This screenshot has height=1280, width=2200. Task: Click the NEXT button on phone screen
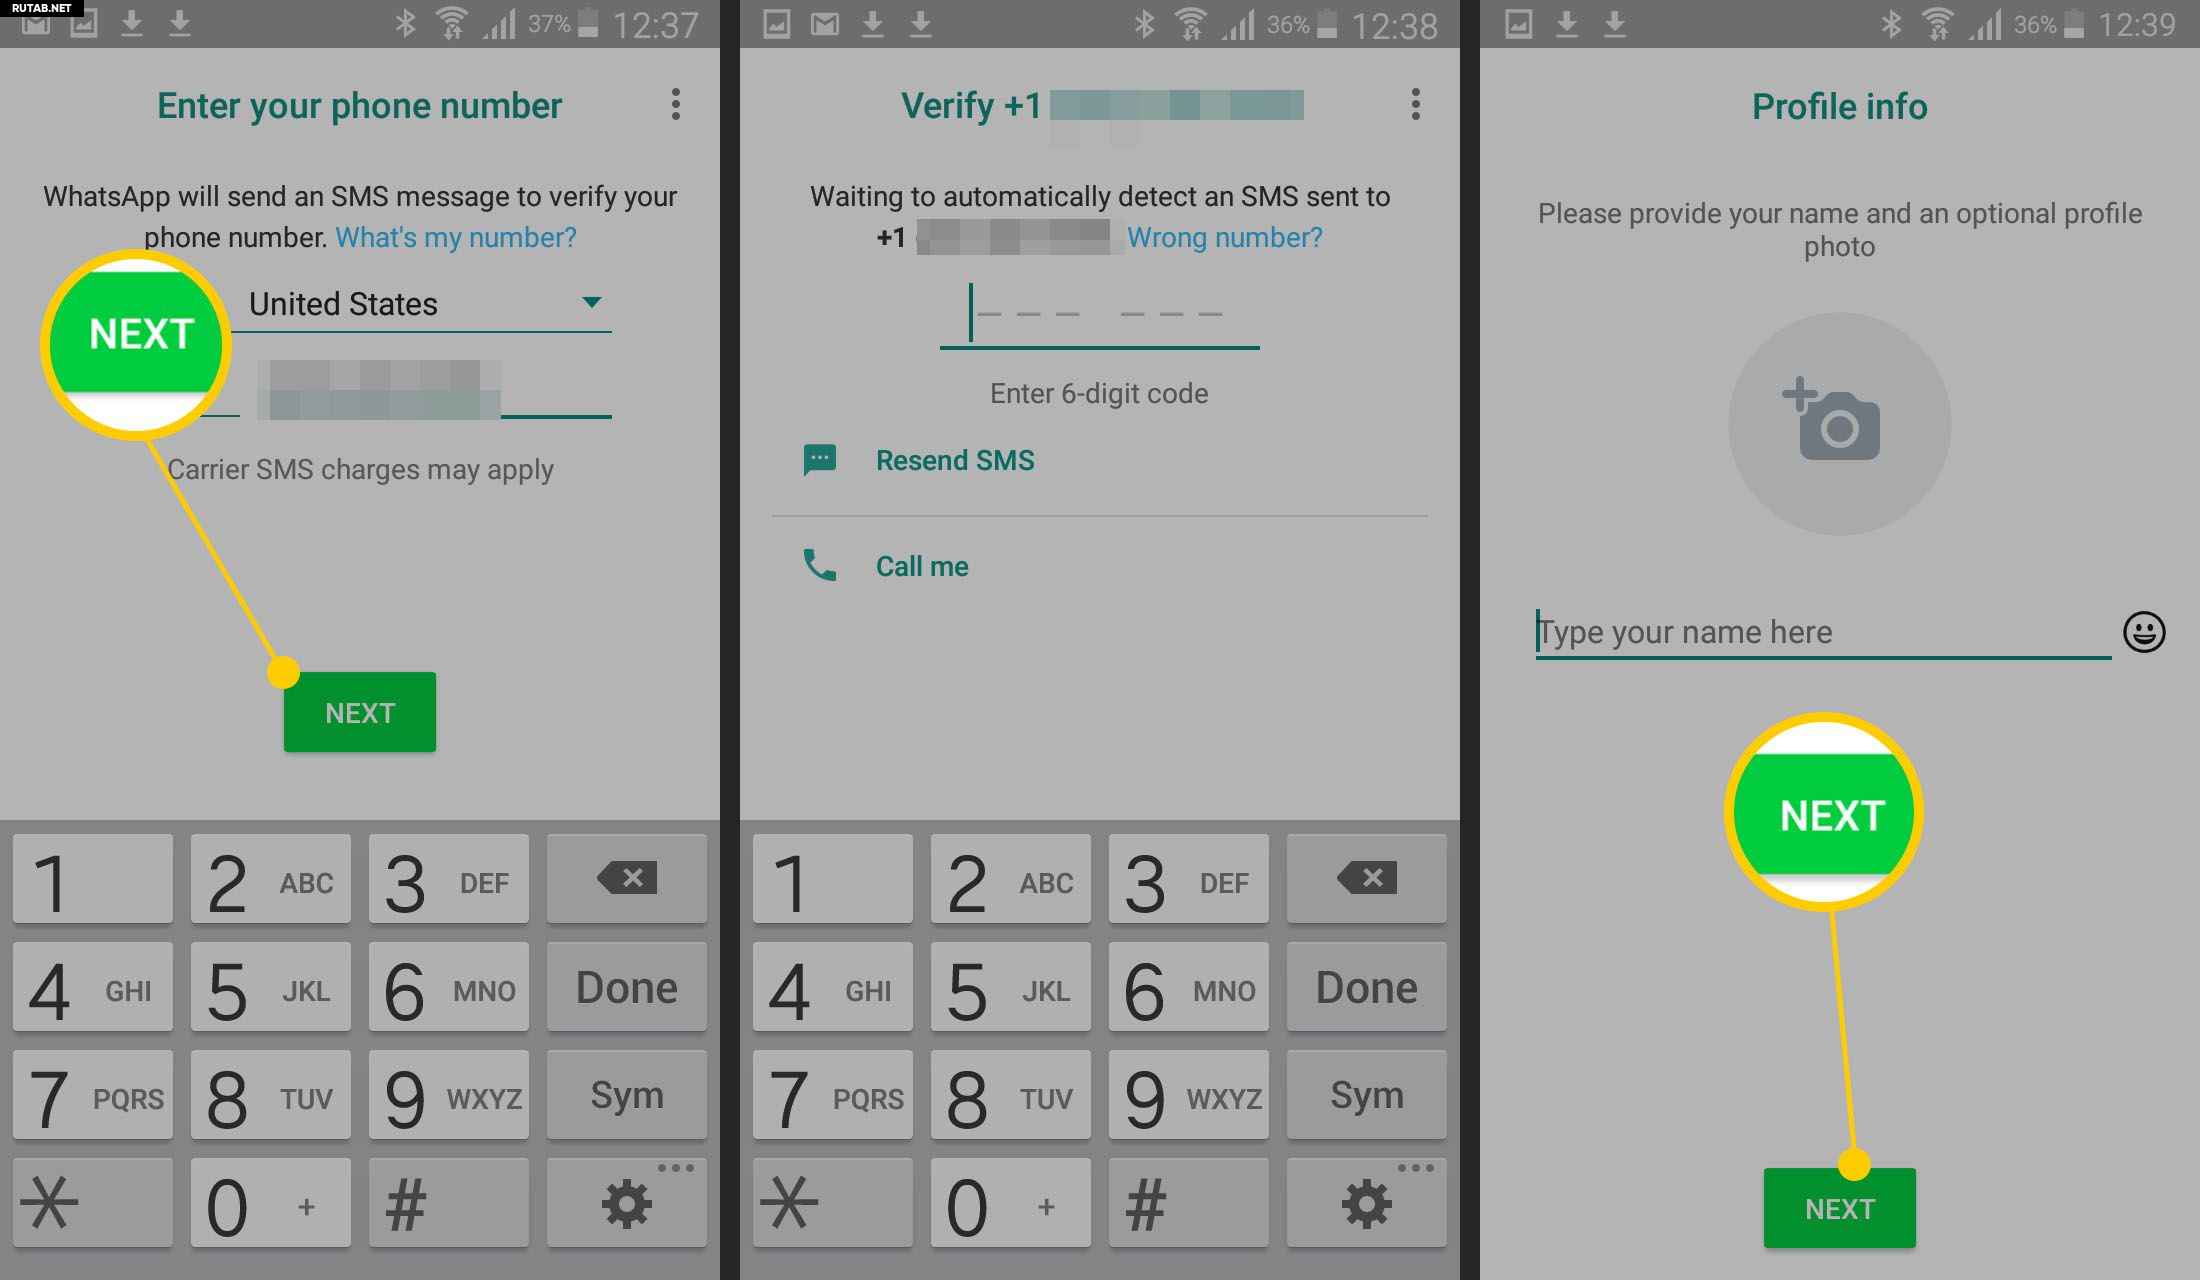(360, 712)
